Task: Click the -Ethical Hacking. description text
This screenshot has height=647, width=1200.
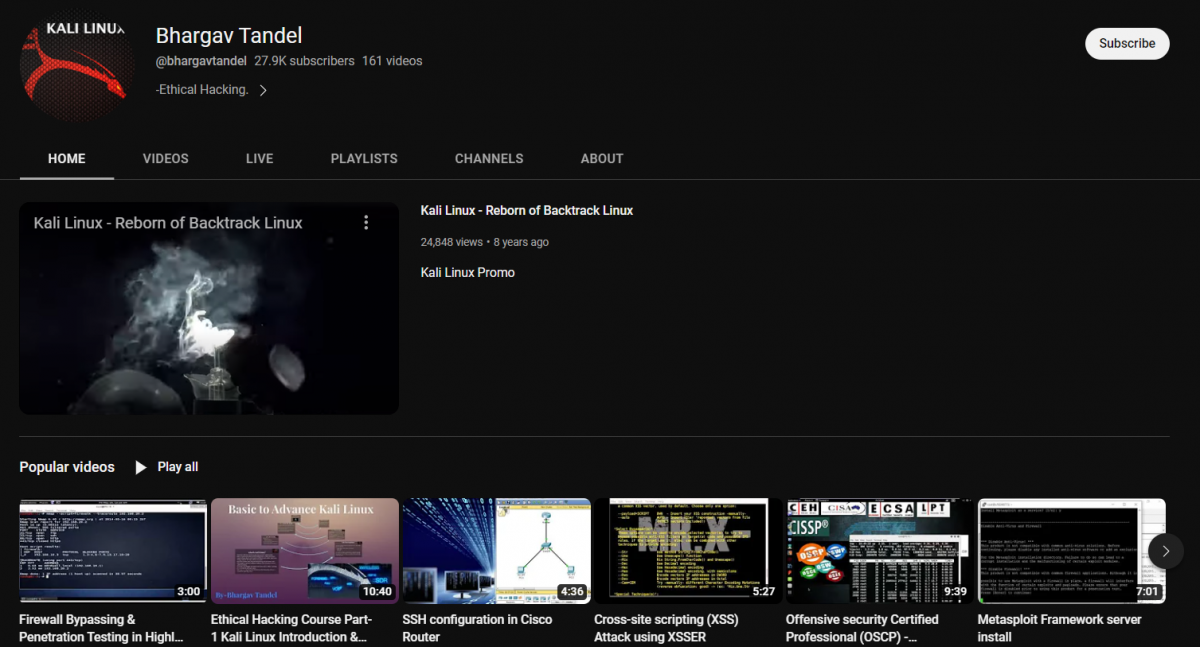Action: (202, 90)
